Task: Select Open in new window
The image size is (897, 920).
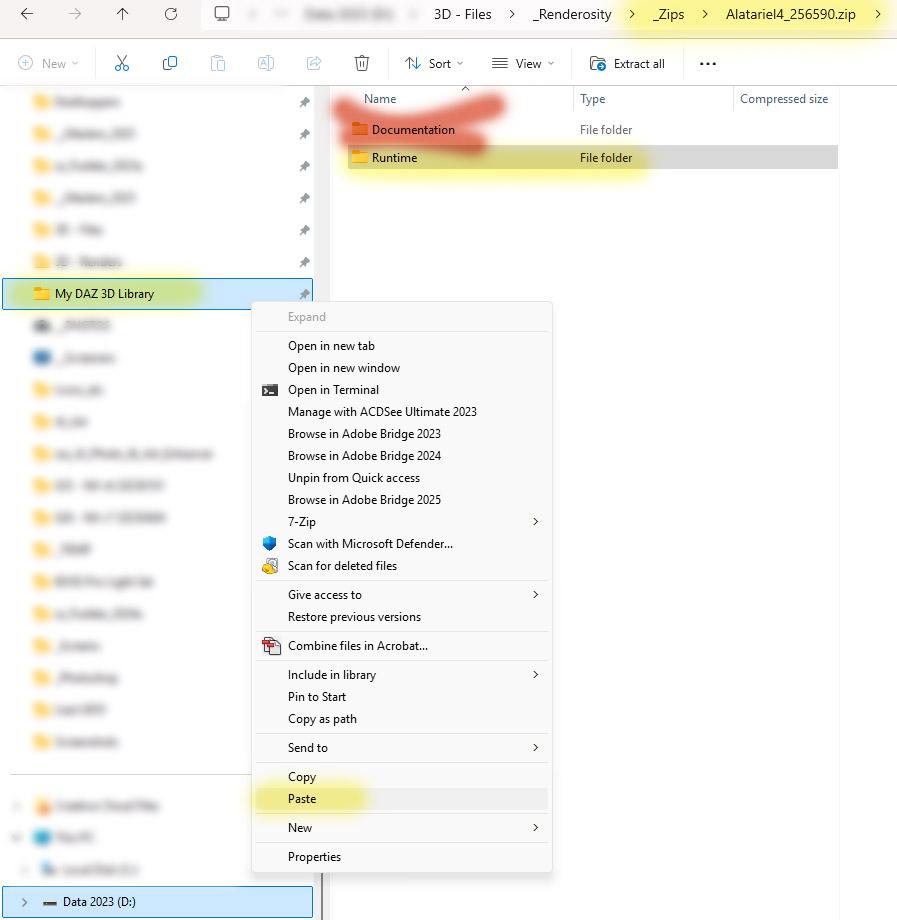Action: pyautogui.click(x=401, y=368)
